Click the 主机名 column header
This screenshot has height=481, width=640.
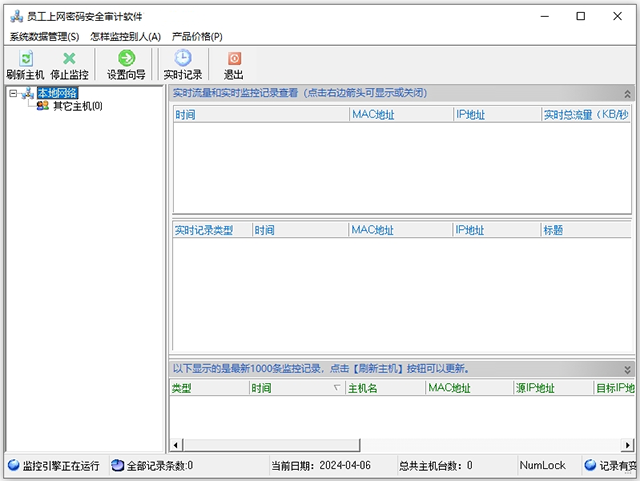tap(385, 387)
